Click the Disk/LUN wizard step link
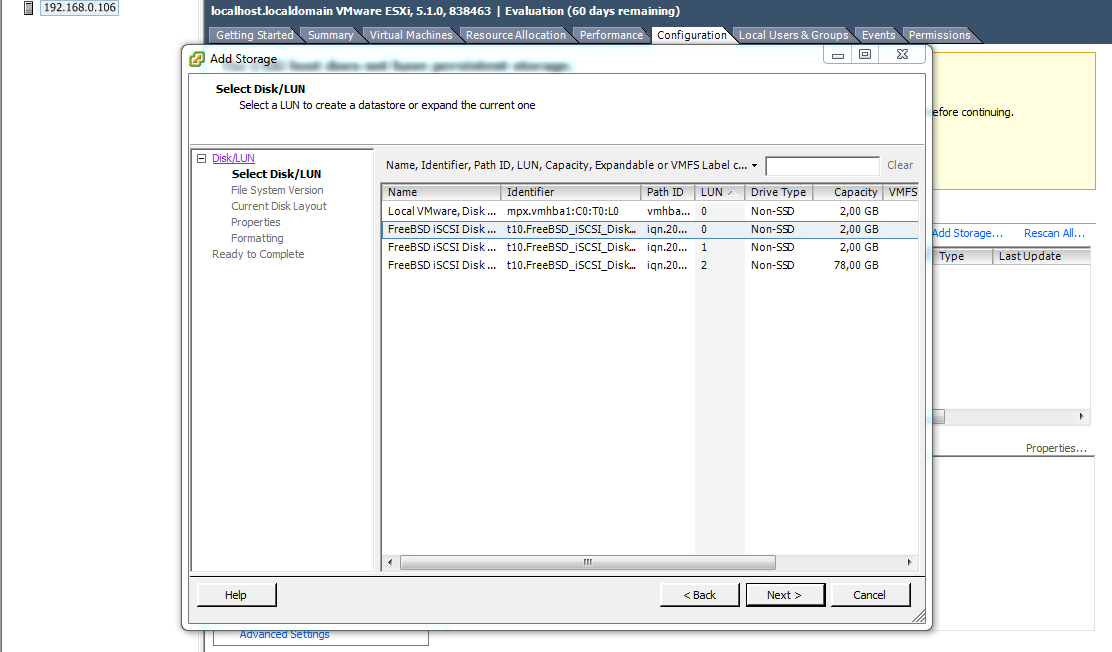Screen dimensions: 1112x652 [233, 158]
